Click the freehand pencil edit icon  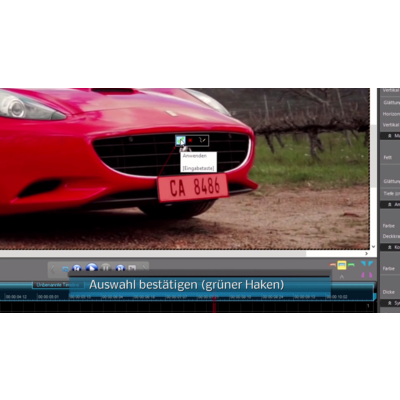coord(202,141)
